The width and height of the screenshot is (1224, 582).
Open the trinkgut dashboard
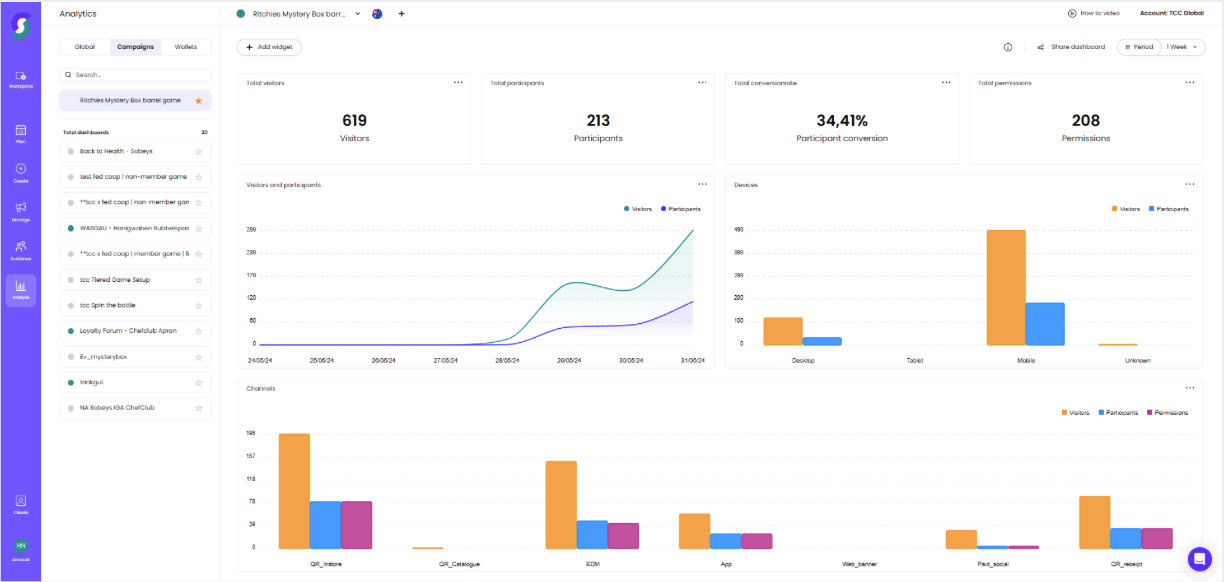tap(135, 382)
